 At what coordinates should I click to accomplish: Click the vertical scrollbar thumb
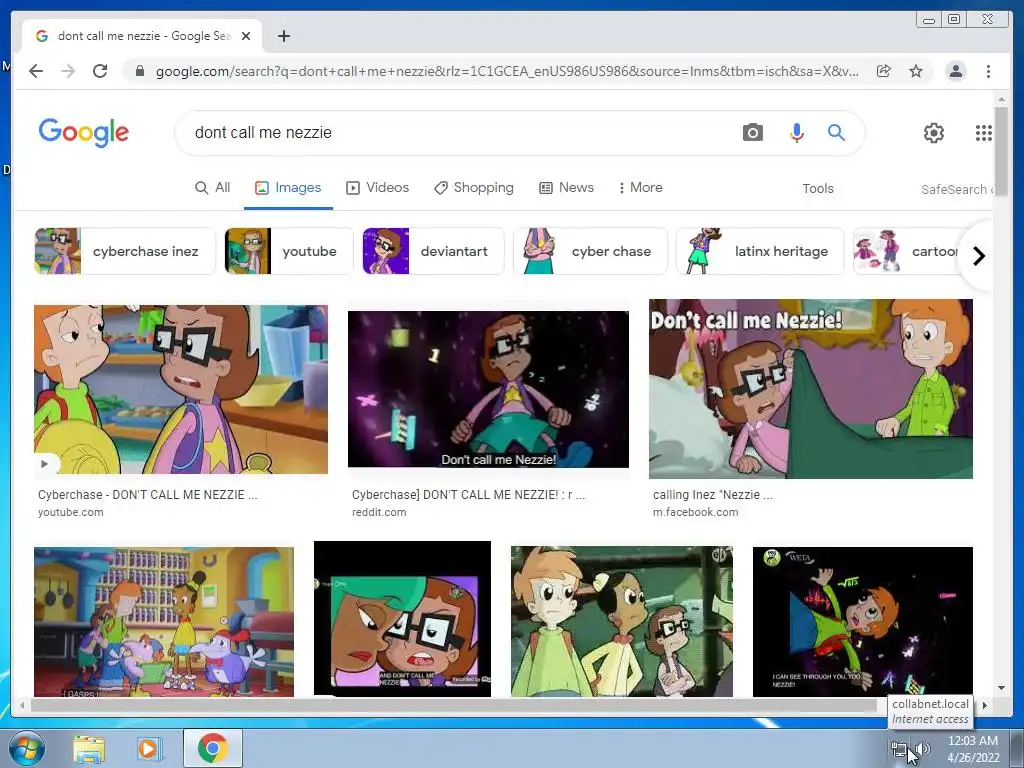coord(1001,151)
